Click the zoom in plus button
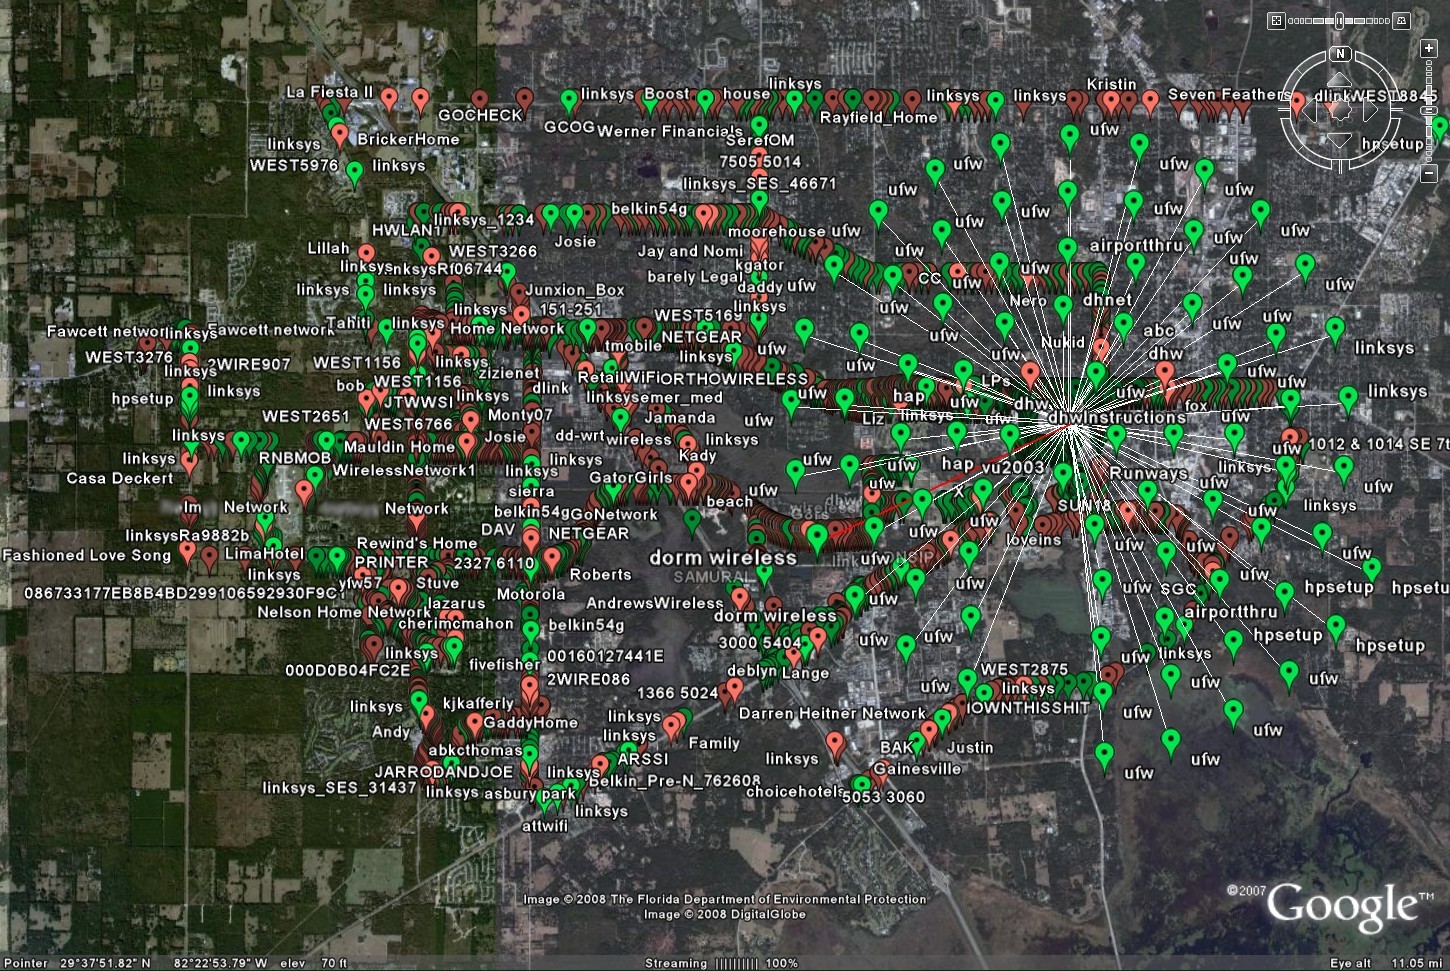The width and height of the screenshot is (1450, 971). tap(1428, 48)
